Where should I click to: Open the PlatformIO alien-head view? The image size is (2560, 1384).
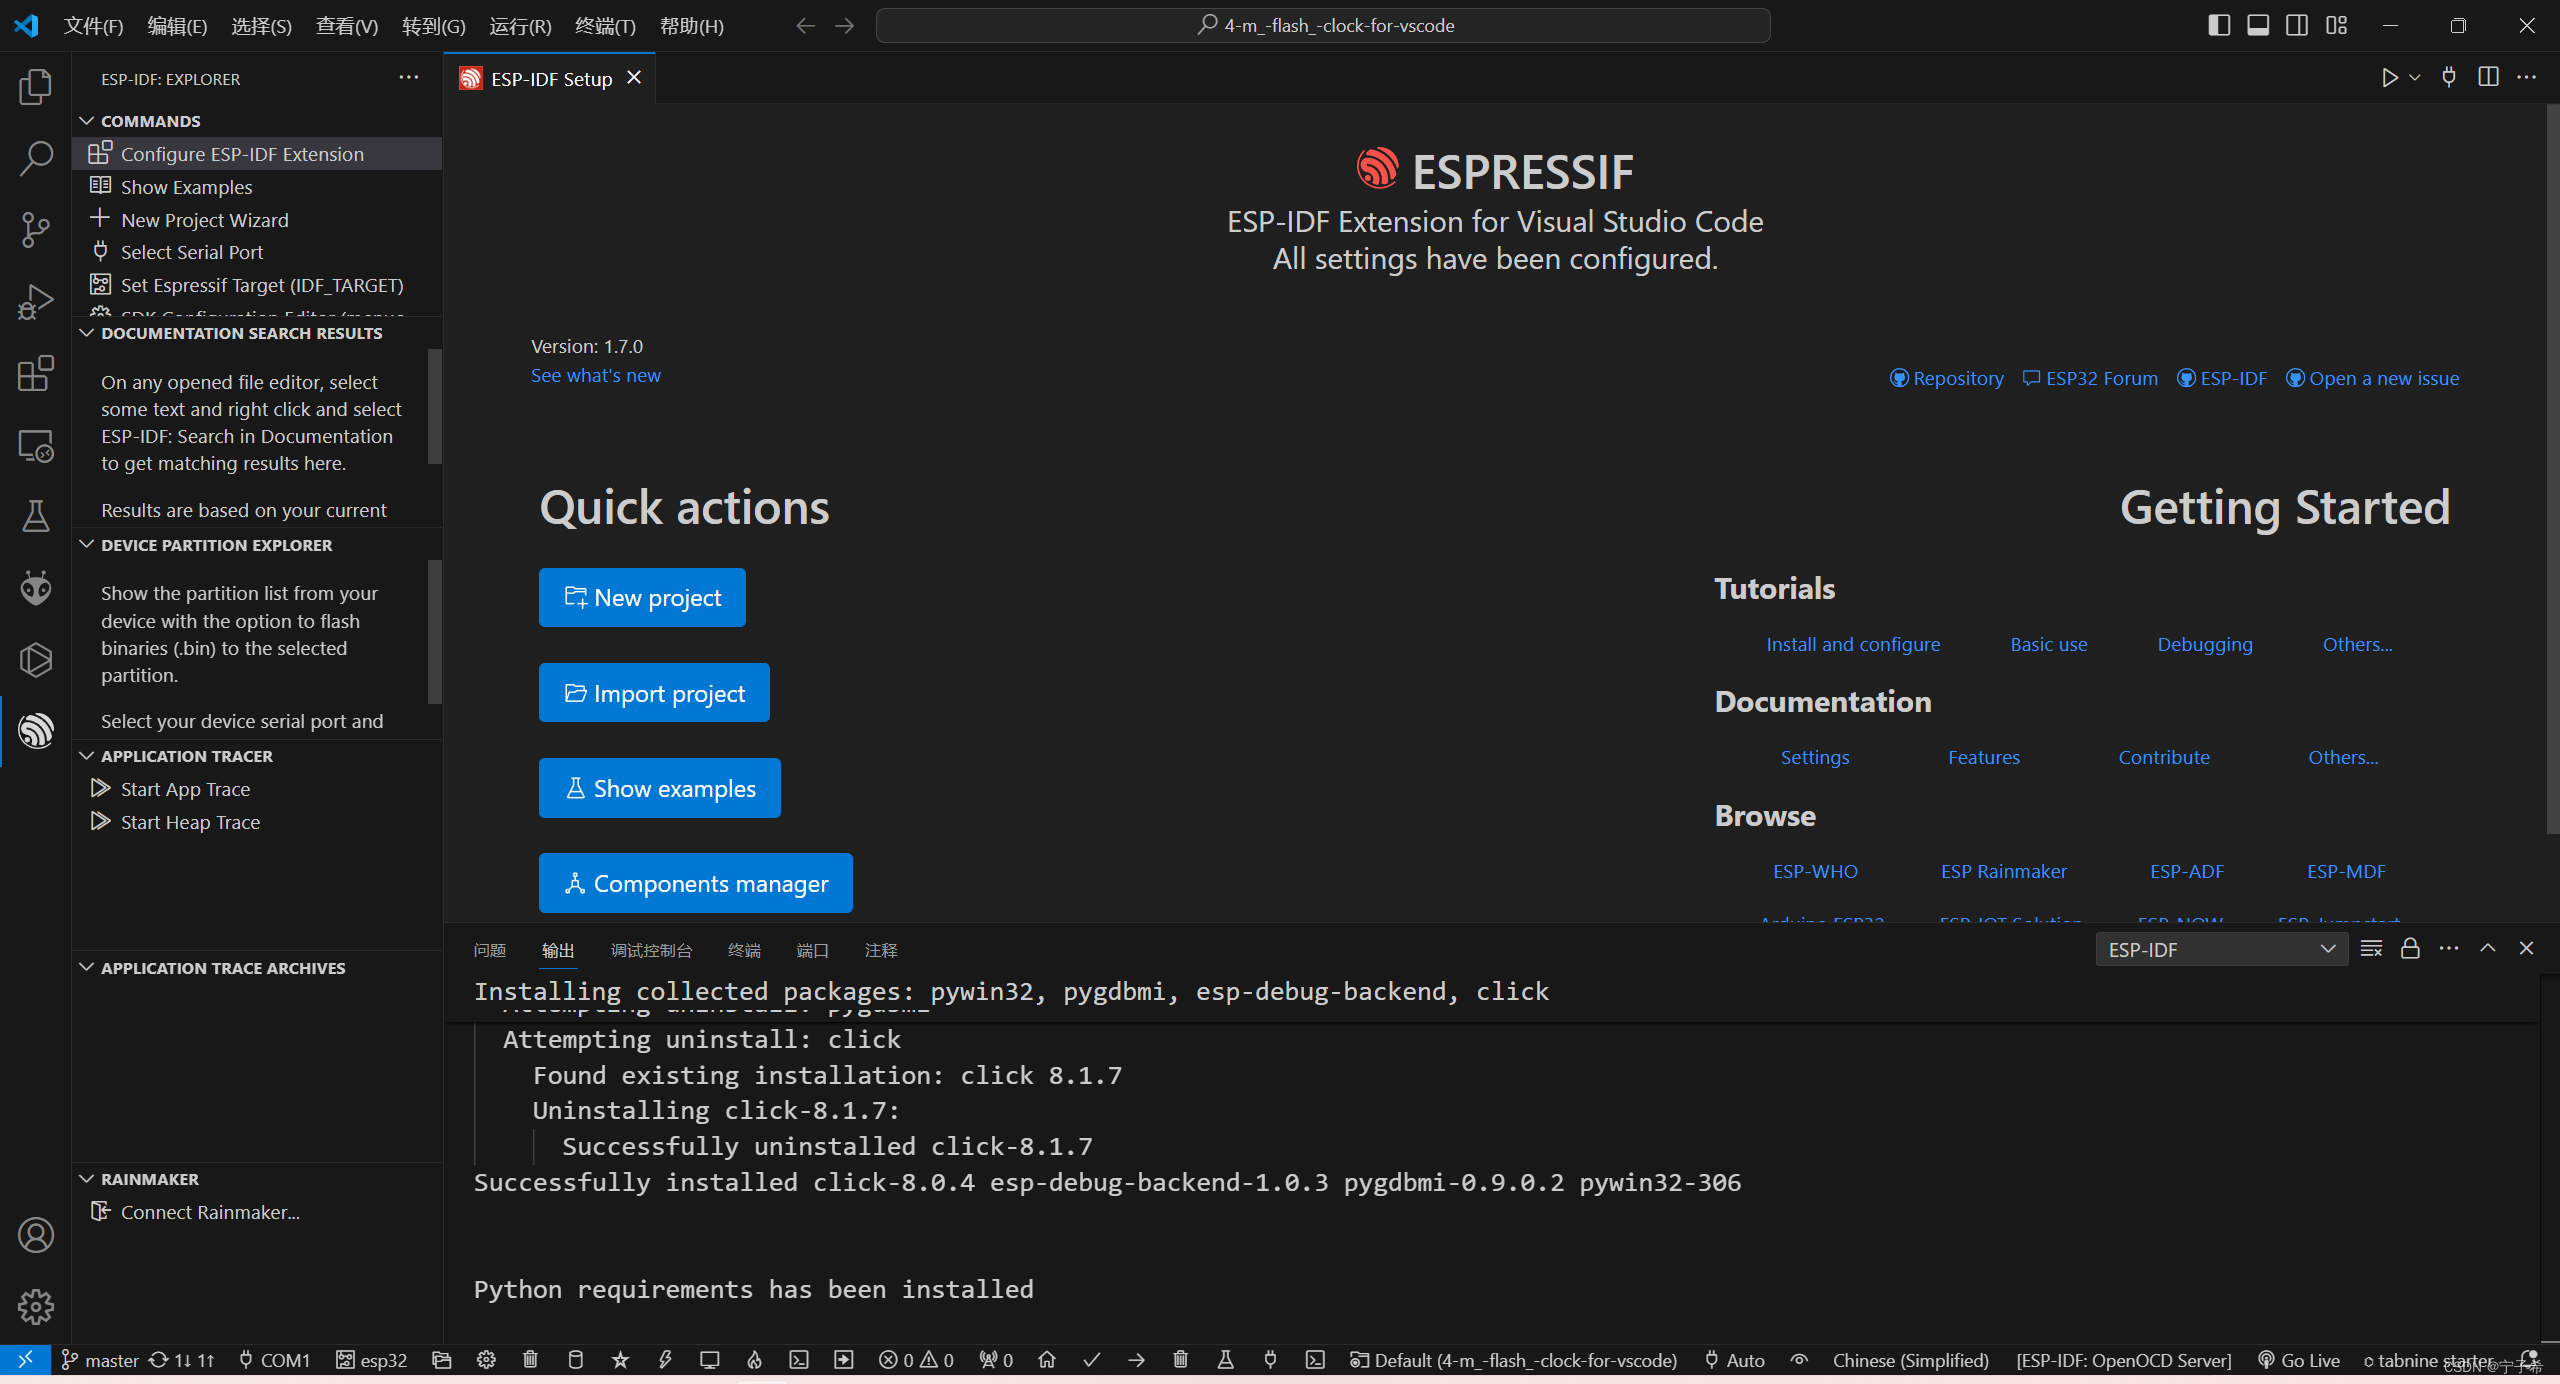tap(36, 588)
